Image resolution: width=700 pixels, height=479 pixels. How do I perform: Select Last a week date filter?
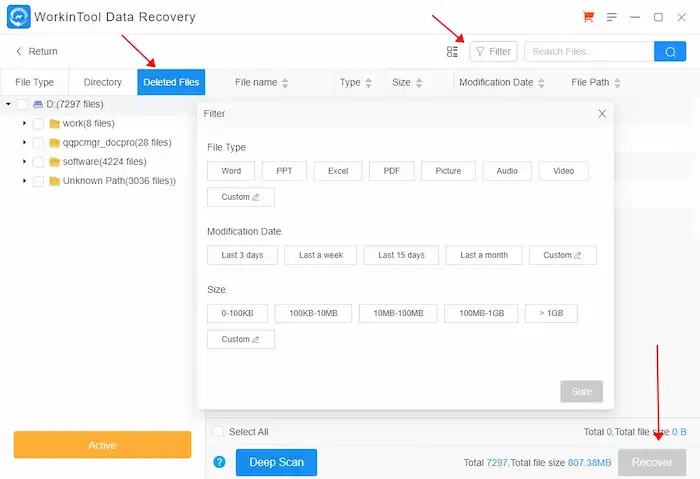coord(321,255)
